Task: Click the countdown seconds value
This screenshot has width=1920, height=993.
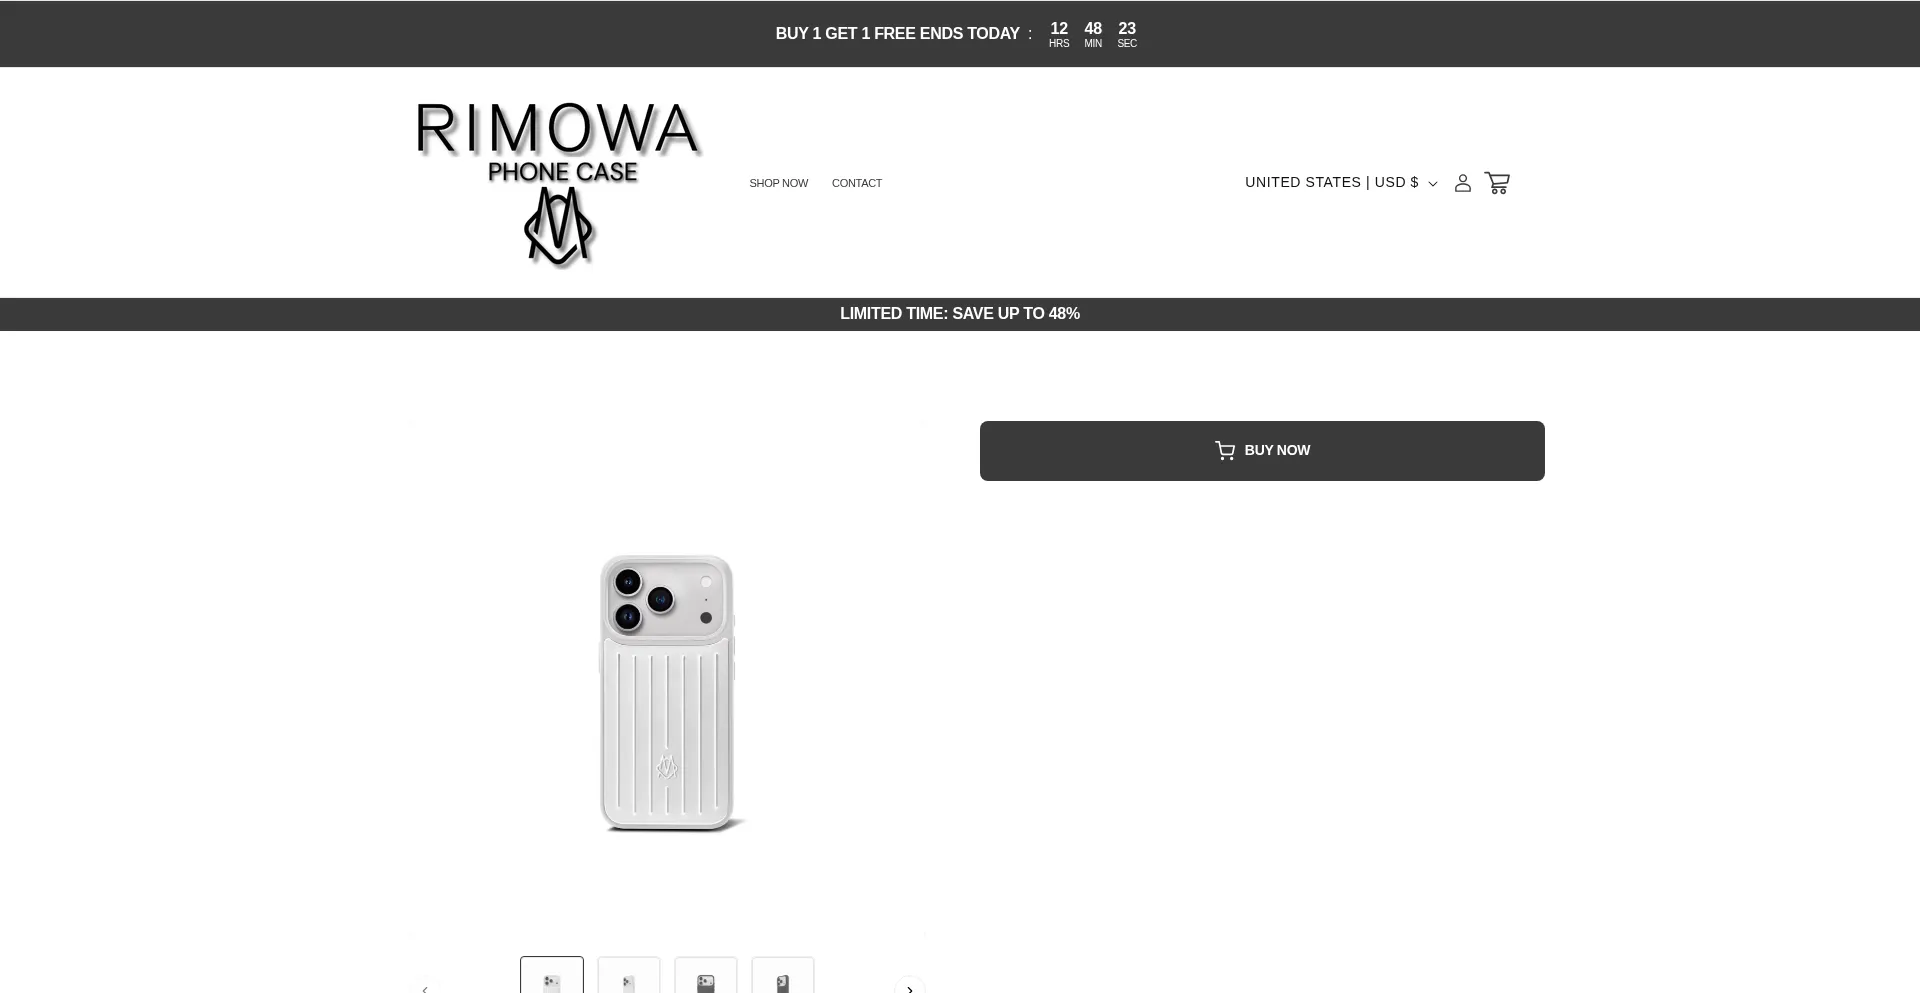Action: (x=1127, y=29)
